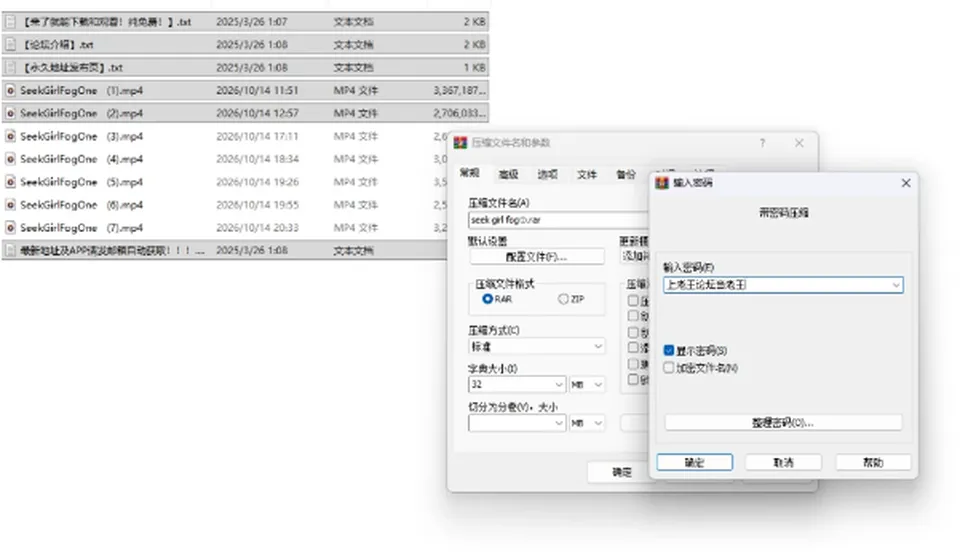
Task: Click 帮助 in the password dialog
Action: (873, 462)
